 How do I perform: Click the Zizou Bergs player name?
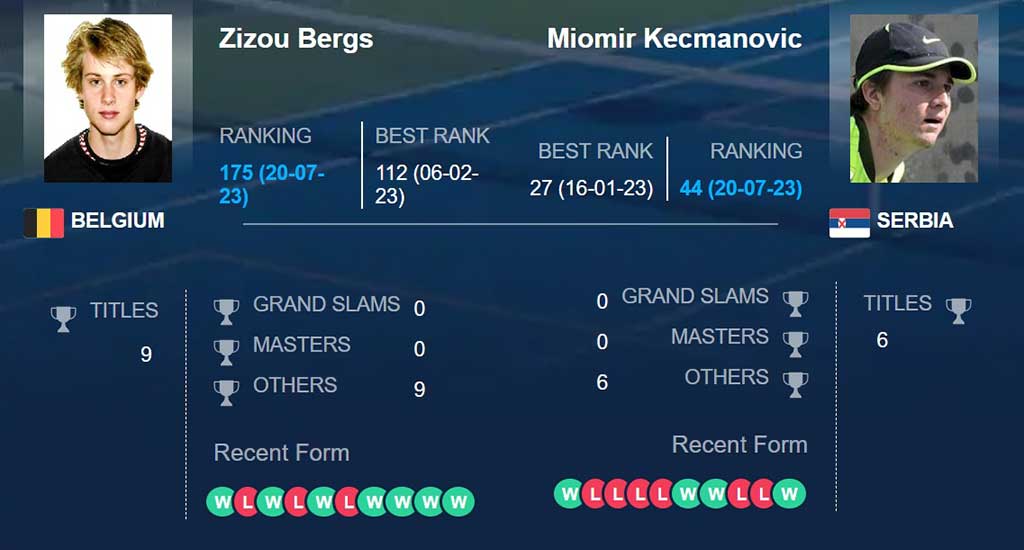pyautogui.click(x=296, y=39)
